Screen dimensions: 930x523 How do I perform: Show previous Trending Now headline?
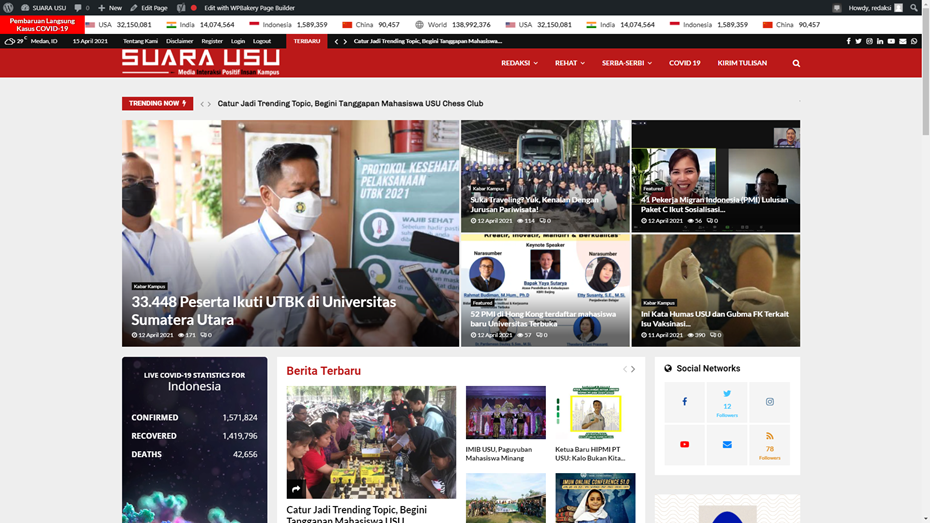click(201, 104)
